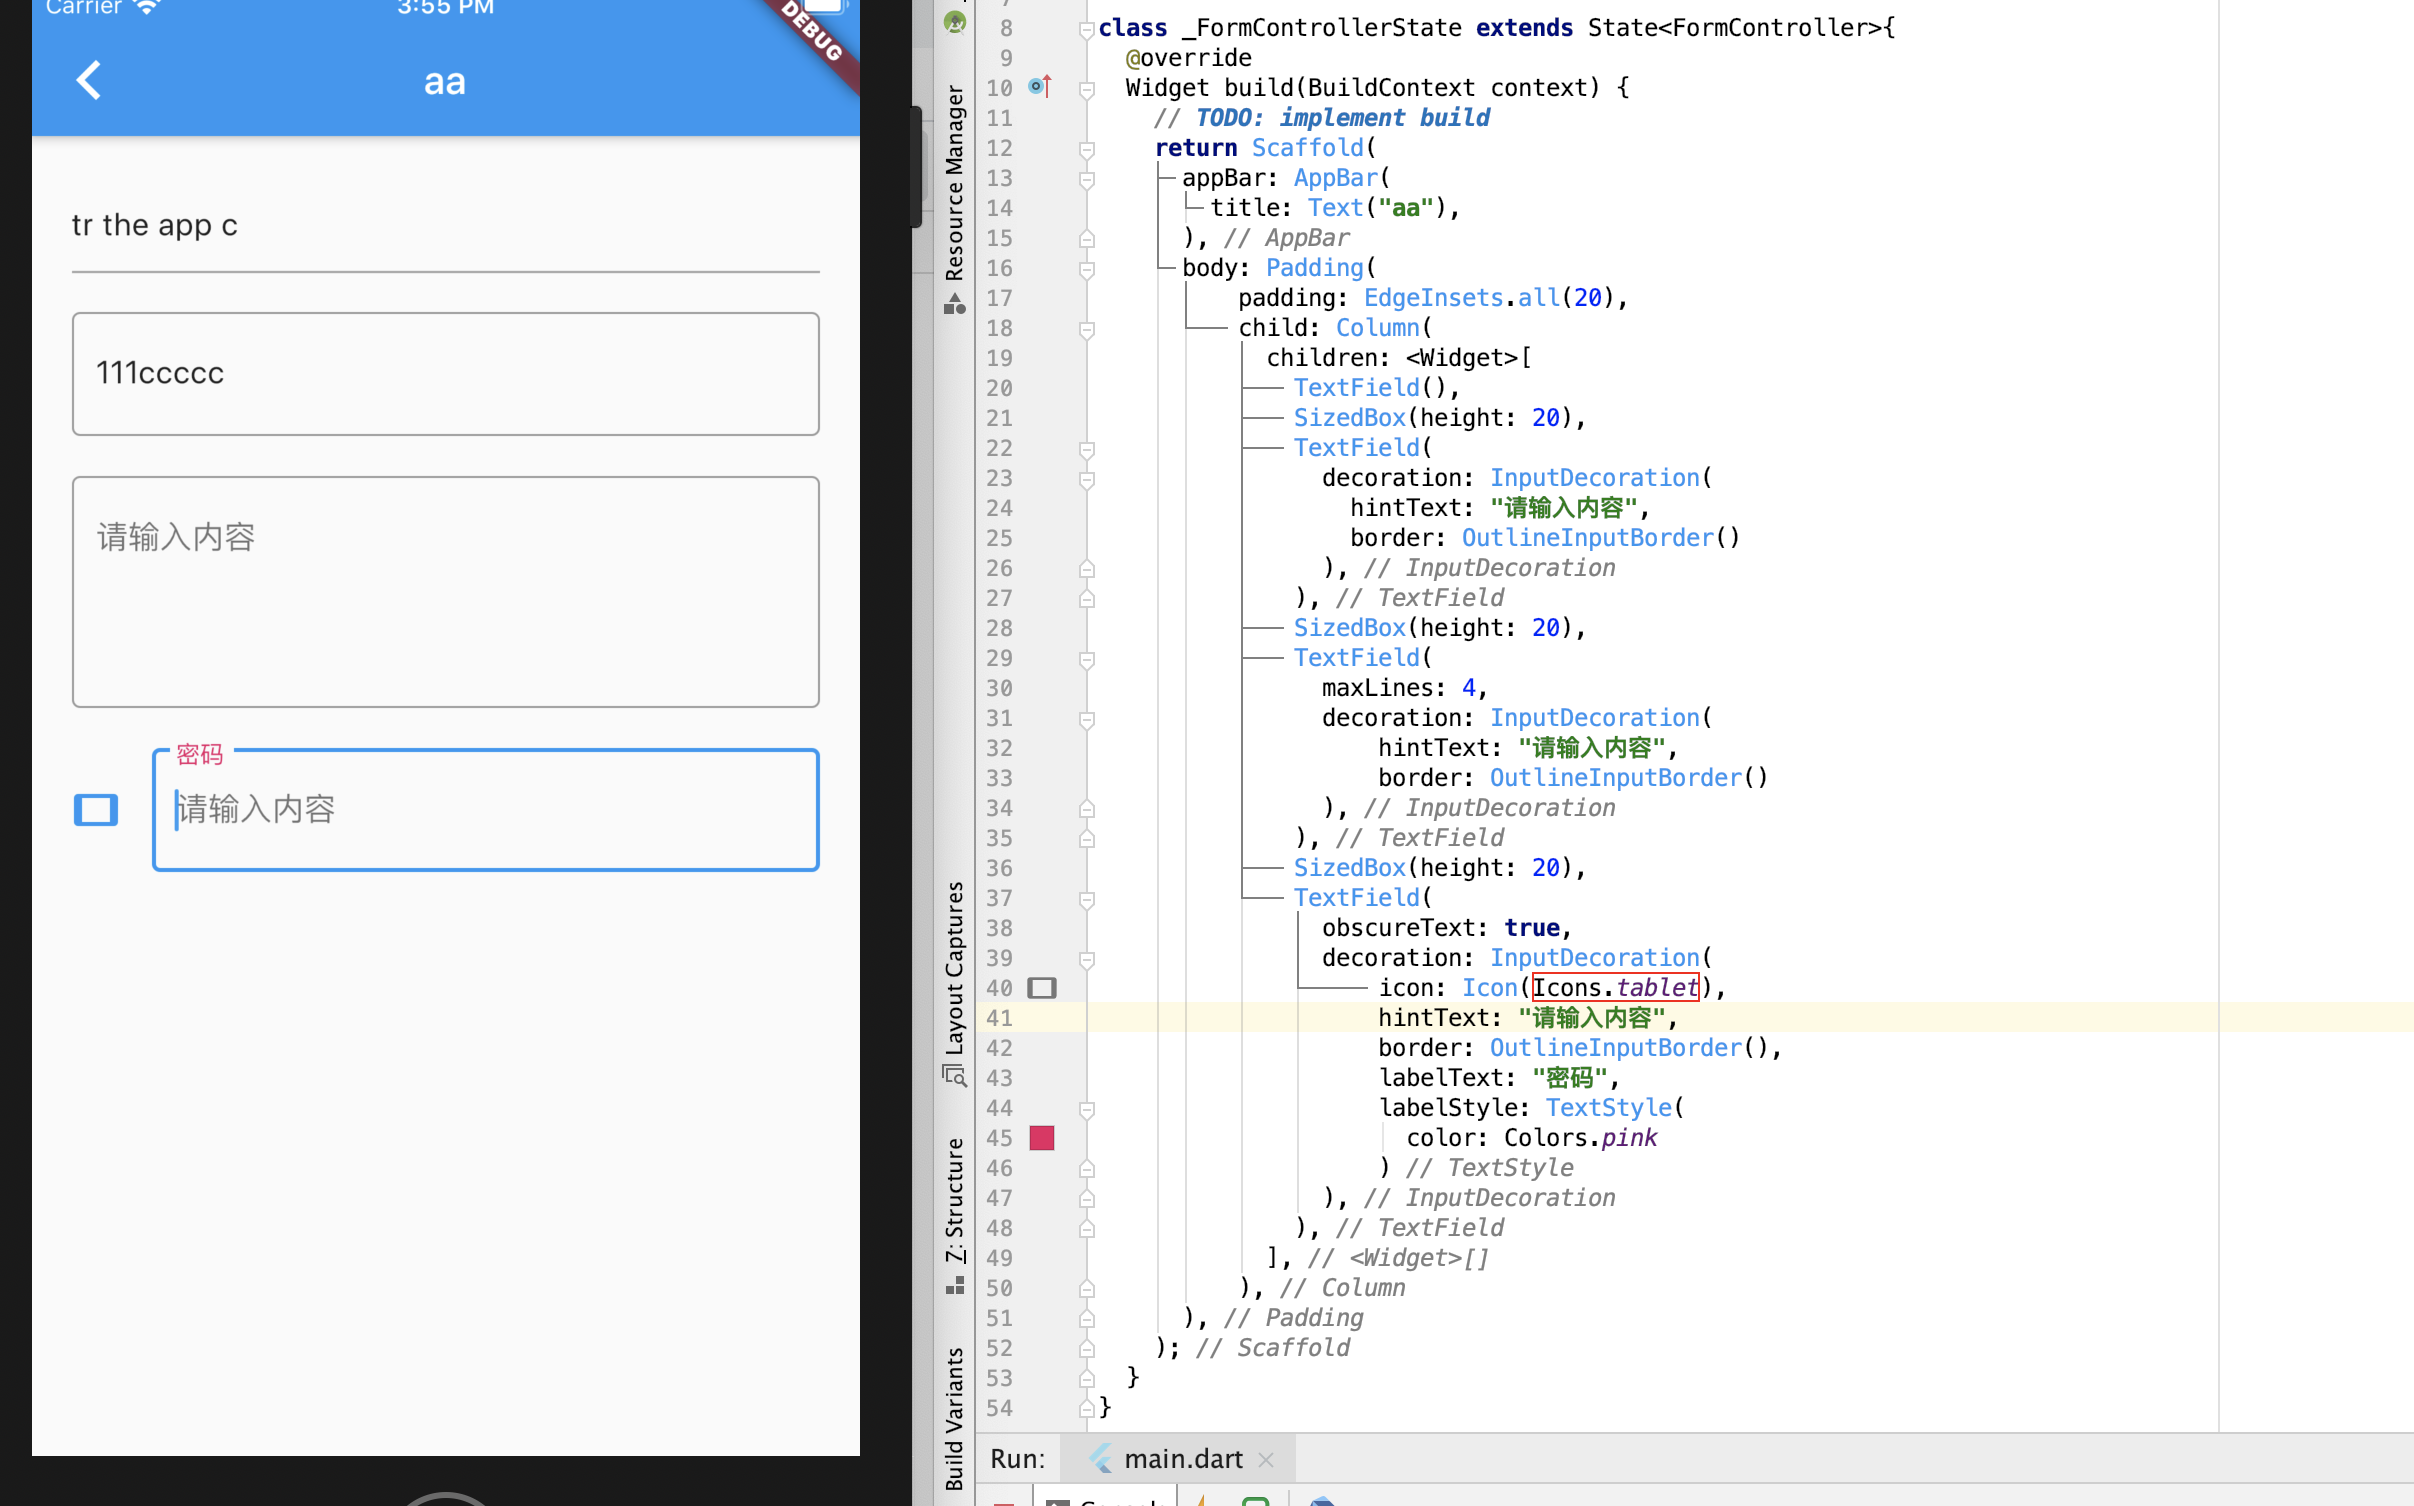The image size is (2414, 1506).
Task: Click Icons.tablet in the code editor
Action: coord(1614,988)
